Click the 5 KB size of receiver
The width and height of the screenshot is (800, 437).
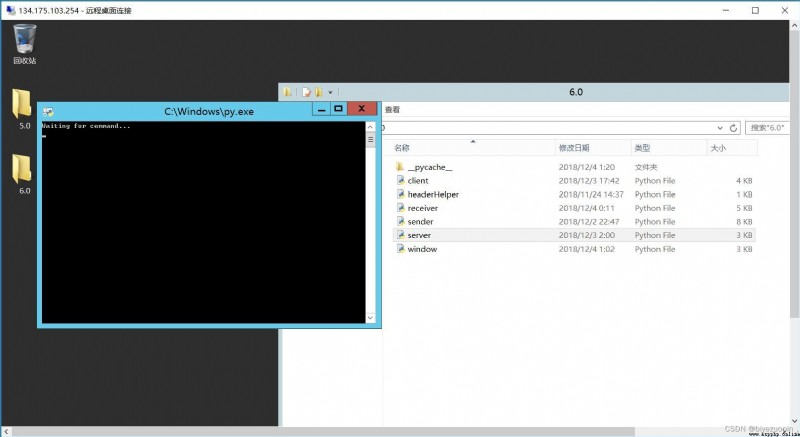(744, 208)
